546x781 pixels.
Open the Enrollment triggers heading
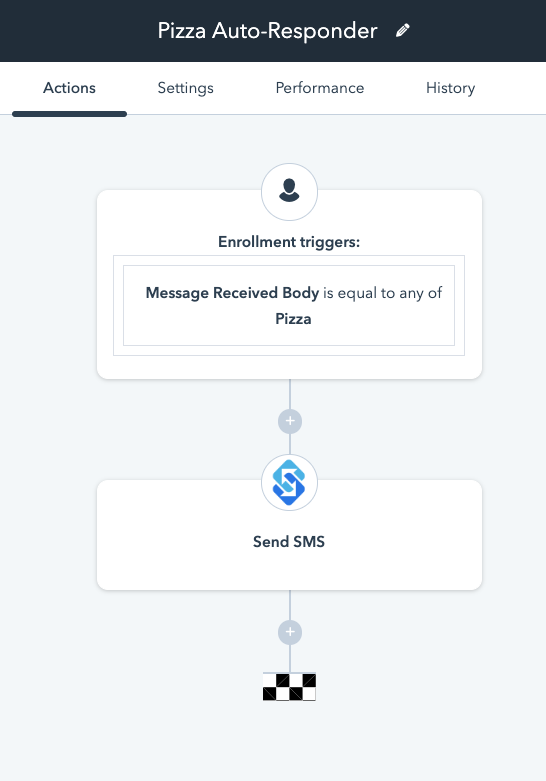(289, 242)
